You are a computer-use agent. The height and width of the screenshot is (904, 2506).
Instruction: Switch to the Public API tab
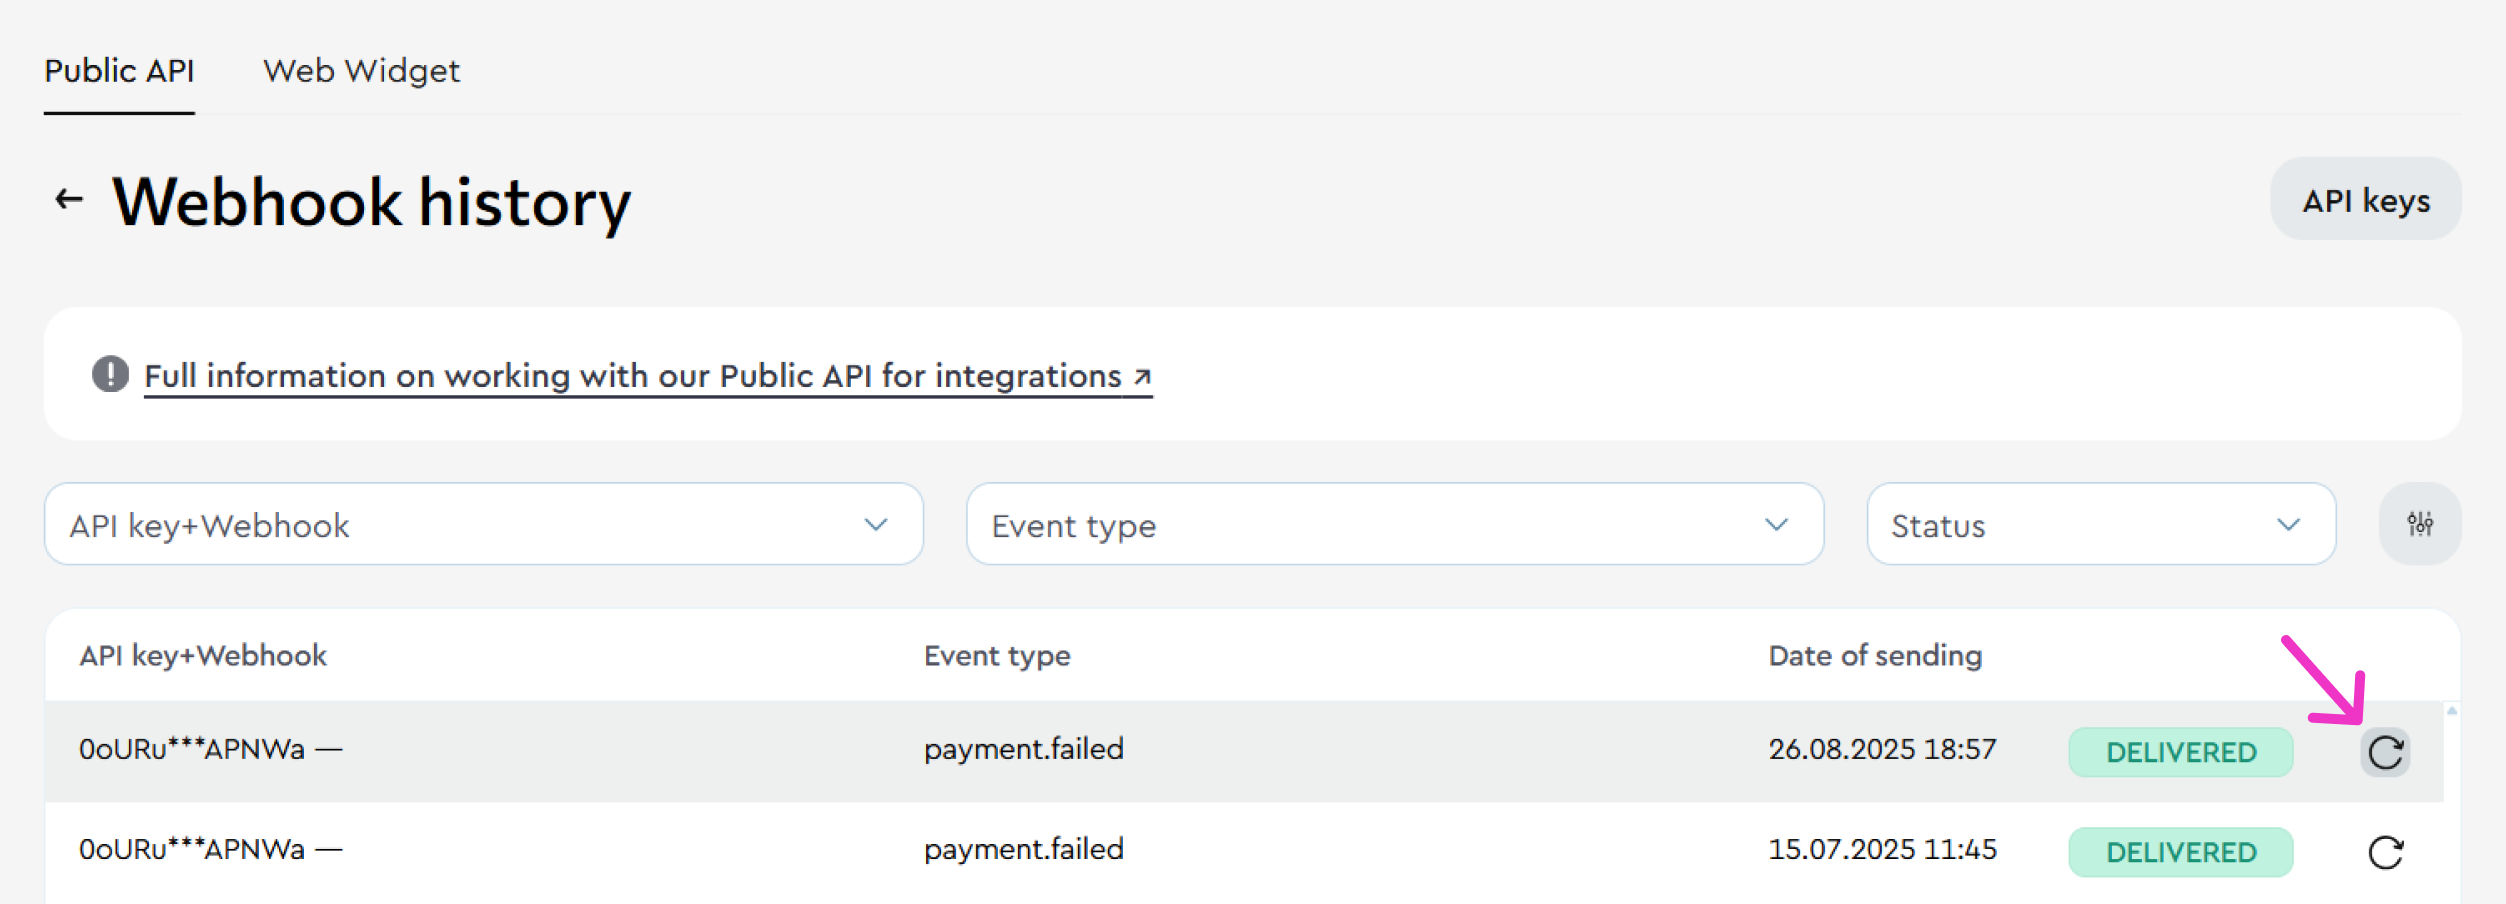pos(119,71)
